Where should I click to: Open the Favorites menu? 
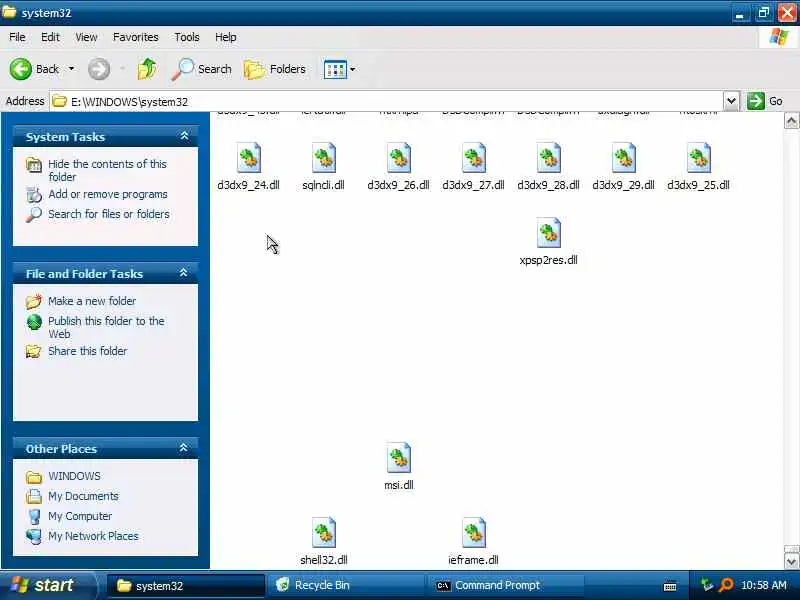pyautogui.click(x=136, y=37)
